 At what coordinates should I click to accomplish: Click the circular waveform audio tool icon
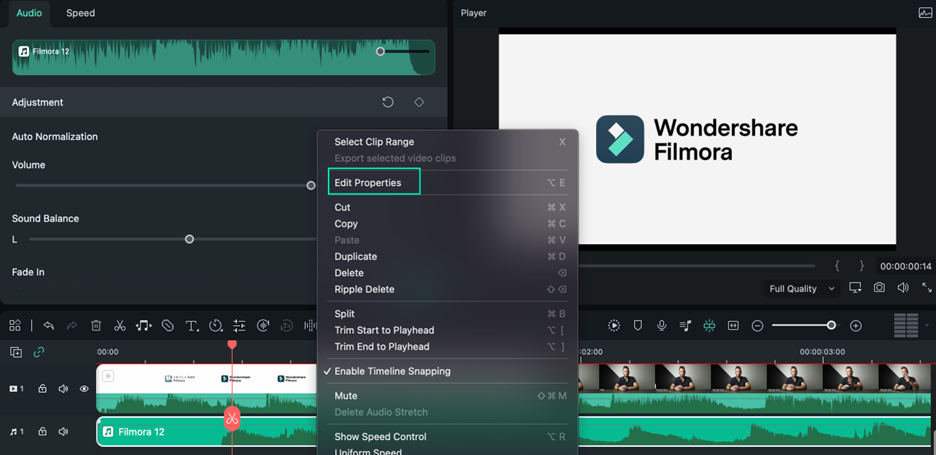(263, 325)
